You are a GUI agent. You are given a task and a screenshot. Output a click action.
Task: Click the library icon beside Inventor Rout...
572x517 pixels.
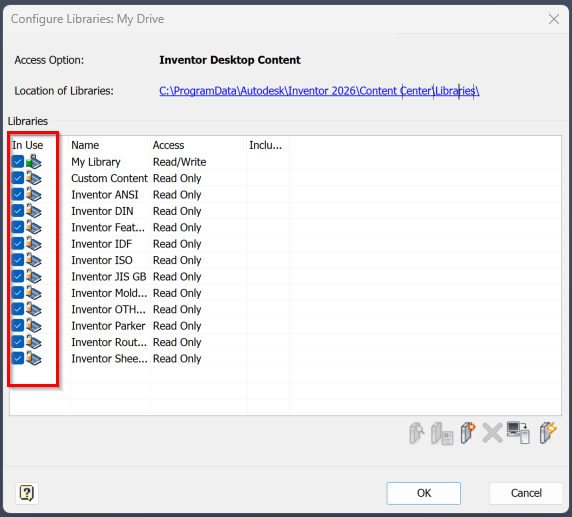[34, 342]
